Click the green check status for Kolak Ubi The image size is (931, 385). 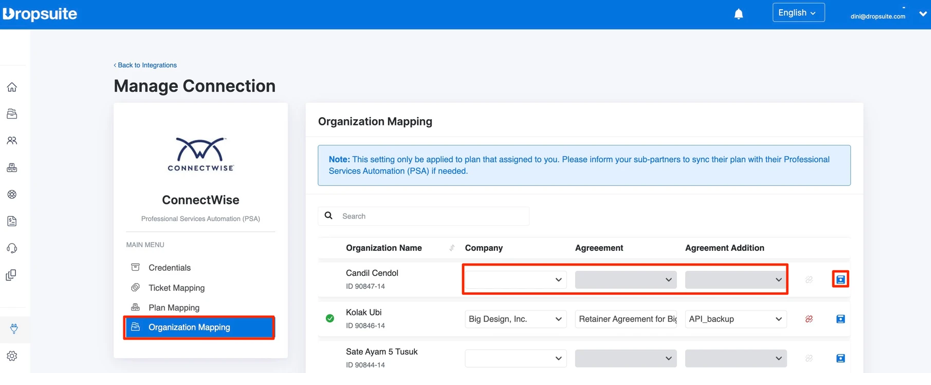(x=330, y=318)
